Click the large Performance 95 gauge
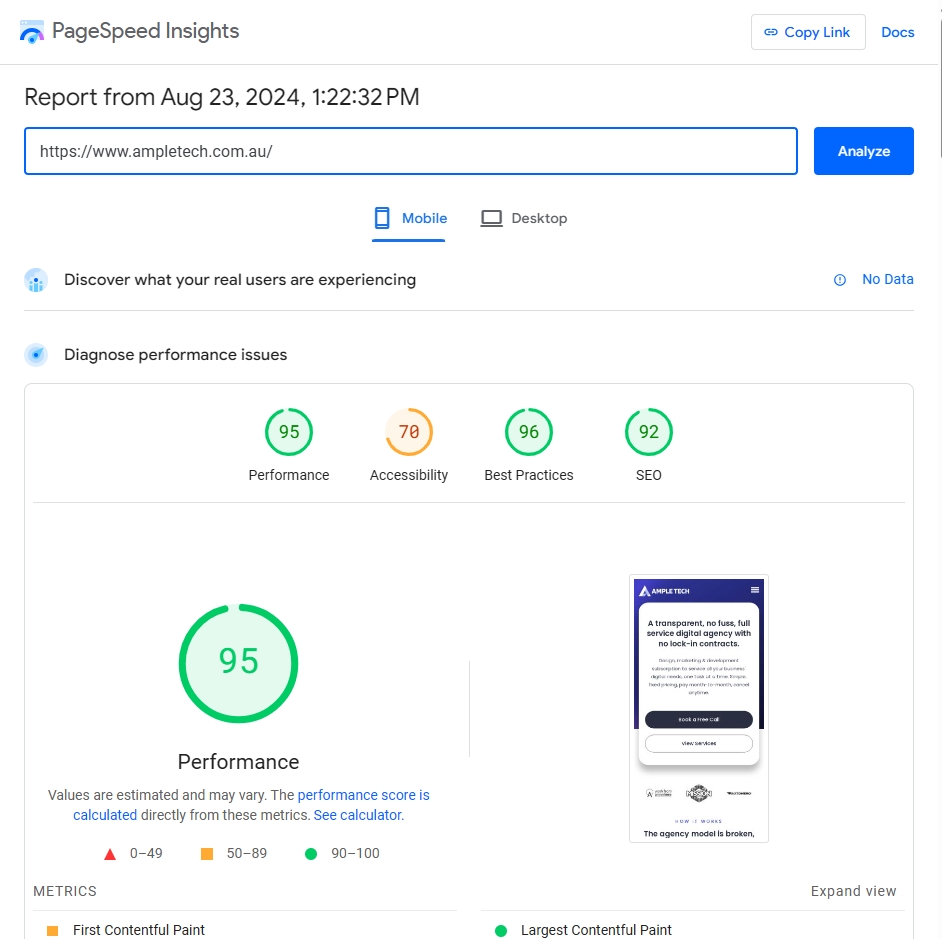 (238, 662)
